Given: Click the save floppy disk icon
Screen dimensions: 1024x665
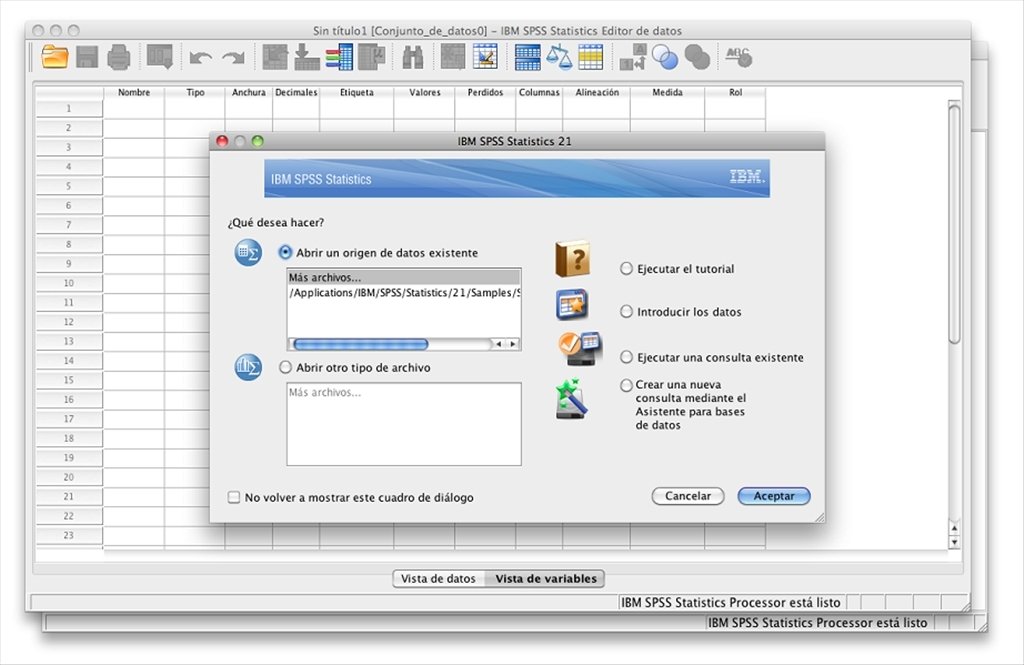Looking at the screenshot, I should pyautogui.click(x=87, y=57).
